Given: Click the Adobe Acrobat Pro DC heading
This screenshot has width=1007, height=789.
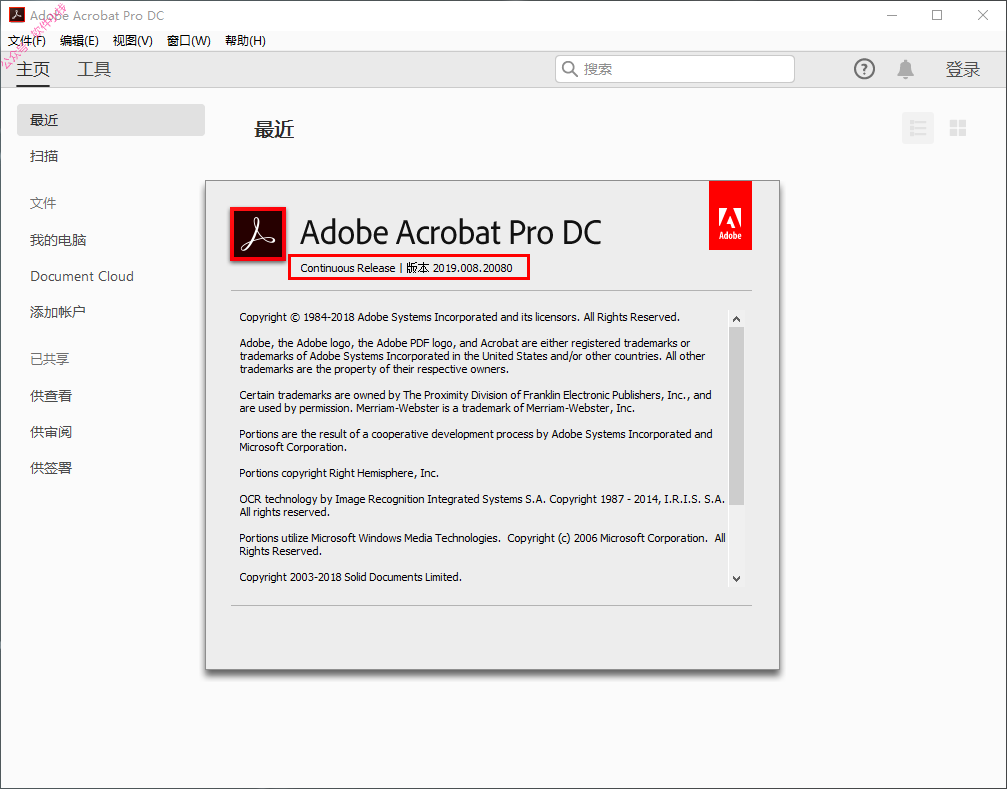Looking at the screenshot, I should [x=451, y=232].
